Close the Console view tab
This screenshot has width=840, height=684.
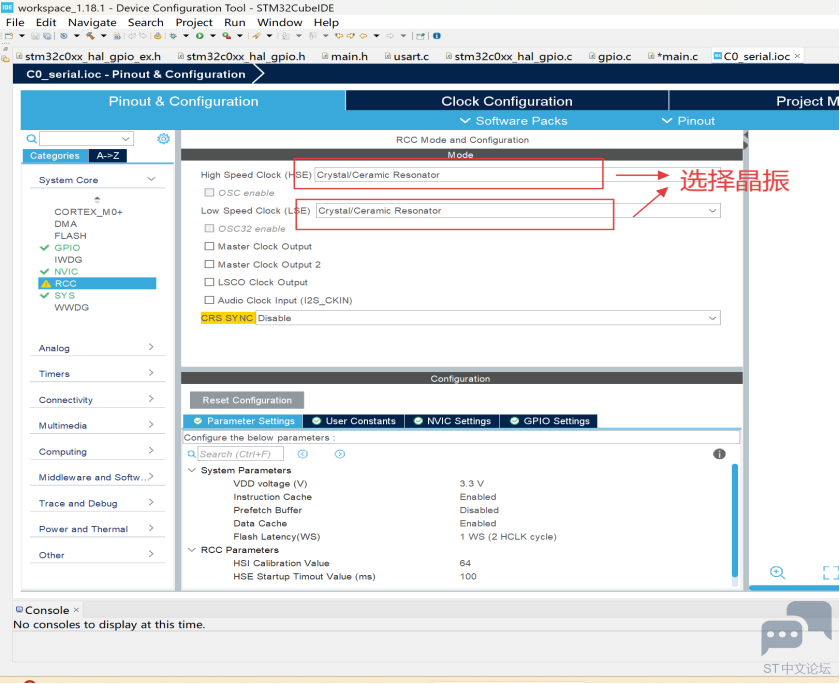pos(76,610)
